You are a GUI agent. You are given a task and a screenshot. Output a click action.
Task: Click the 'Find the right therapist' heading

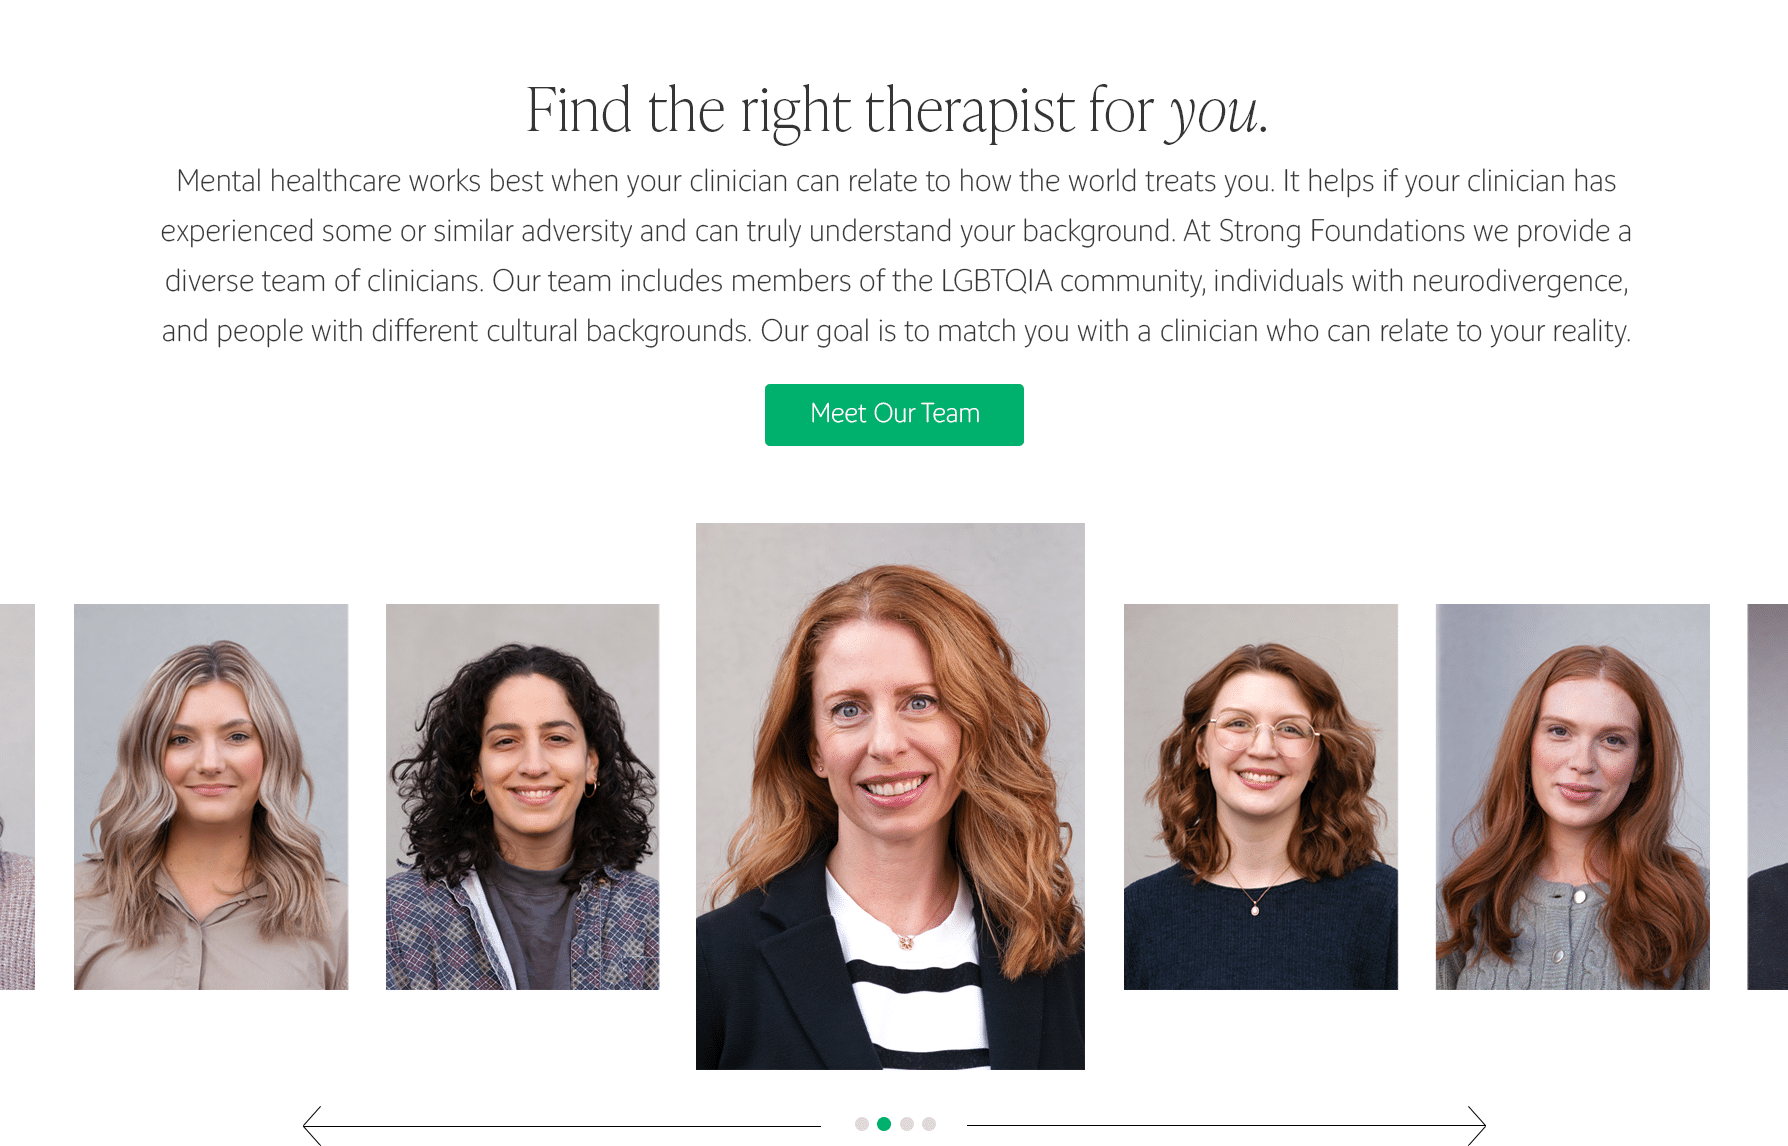896,110
